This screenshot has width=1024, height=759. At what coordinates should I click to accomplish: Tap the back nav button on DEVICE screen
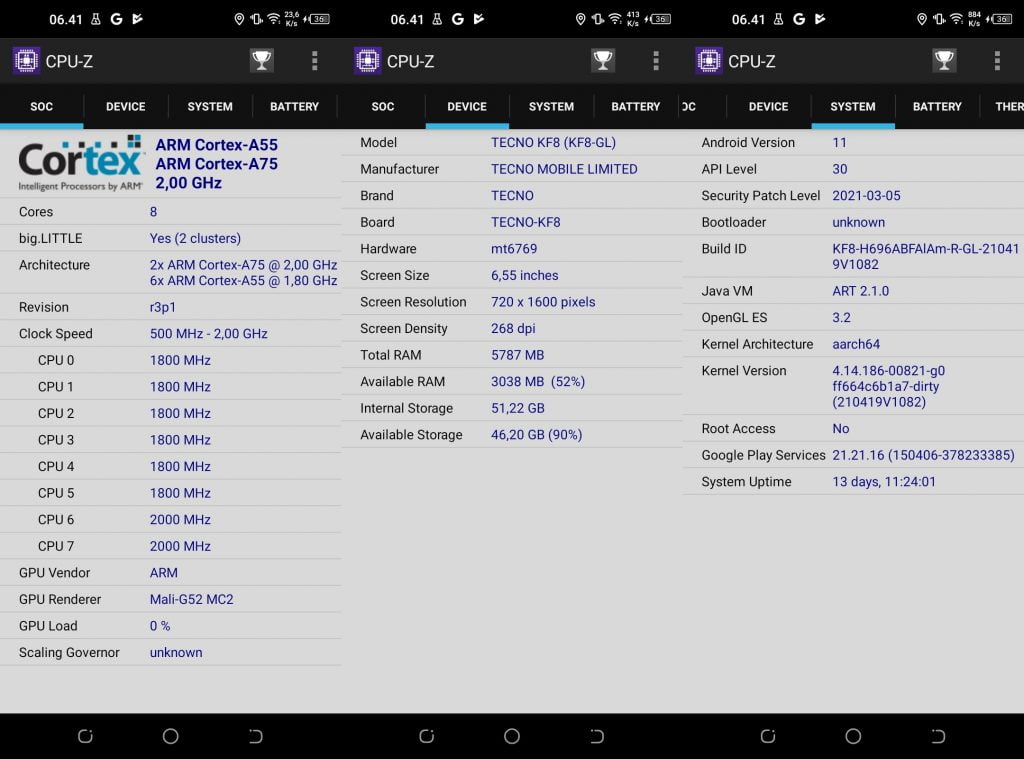click(x=597, y=736)
